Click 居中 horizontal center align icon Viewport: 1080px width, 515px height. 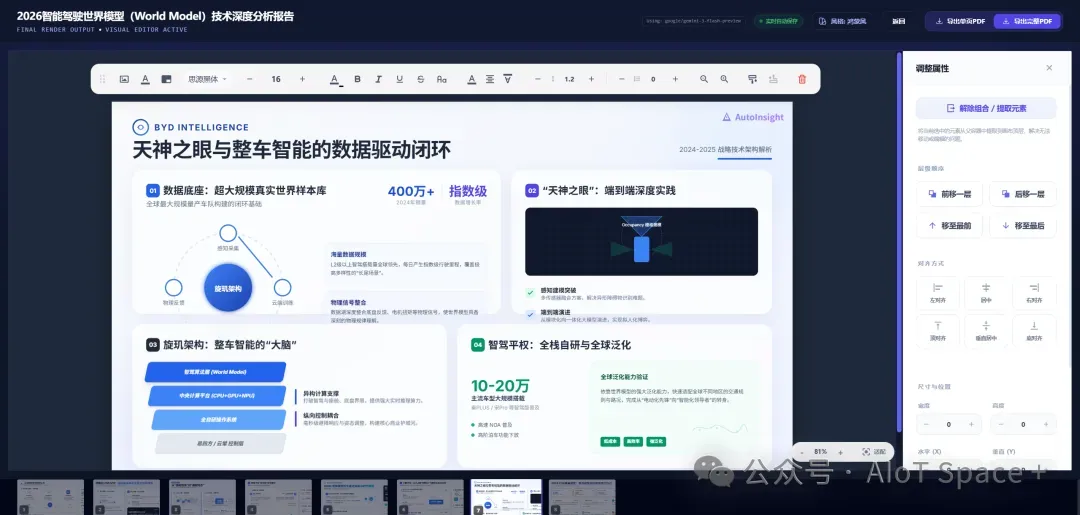(986, 293)
